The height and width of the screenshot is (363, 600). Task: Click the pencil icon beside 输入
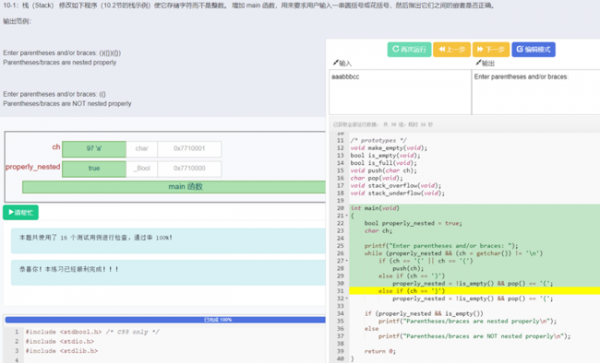pyautogui.click(x=336, y=62)
